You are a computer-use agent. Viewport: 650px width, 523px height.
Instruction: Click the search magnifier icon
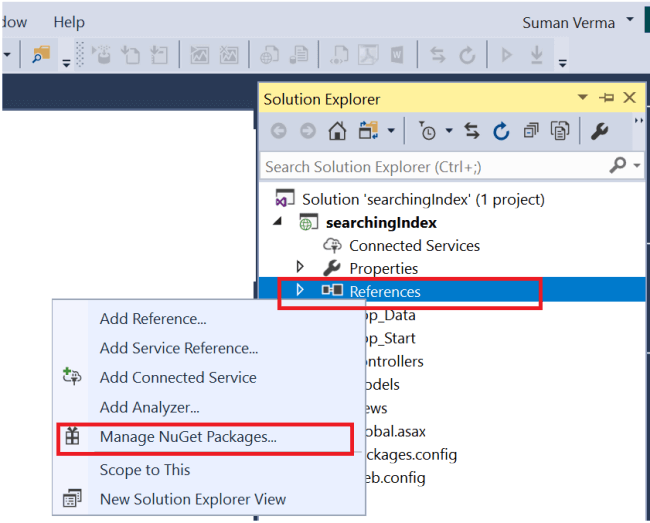(618, 165)
